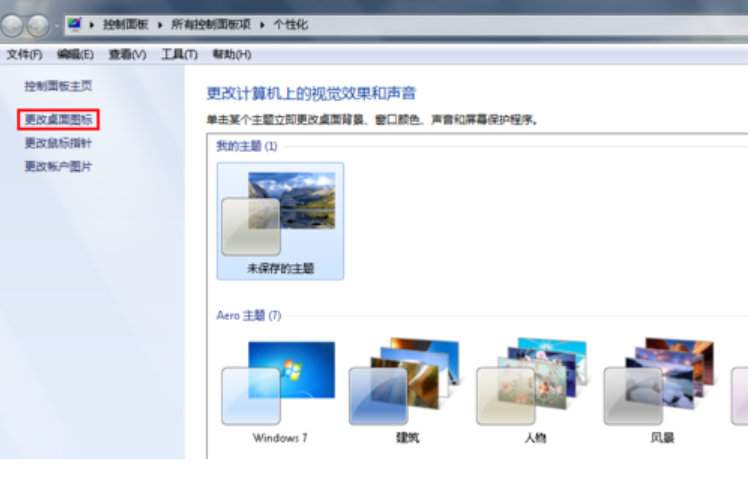Screen dimensions: 751x477
Task: Expand the arrow before 控制面板 in breadcrumb
Action: pyautogui.click(x=93, y=23)
